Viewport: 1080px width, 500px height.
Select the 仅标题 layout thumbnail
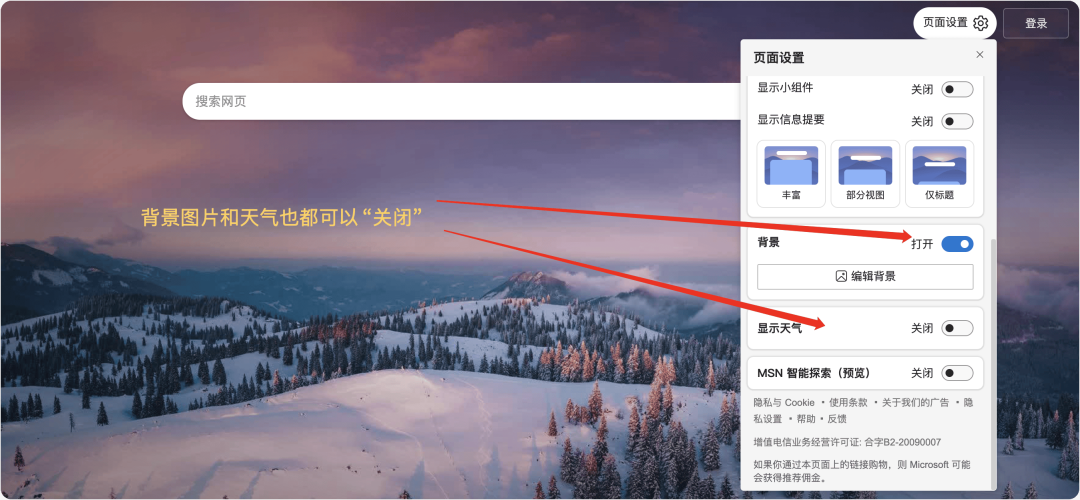click(939, 174)
